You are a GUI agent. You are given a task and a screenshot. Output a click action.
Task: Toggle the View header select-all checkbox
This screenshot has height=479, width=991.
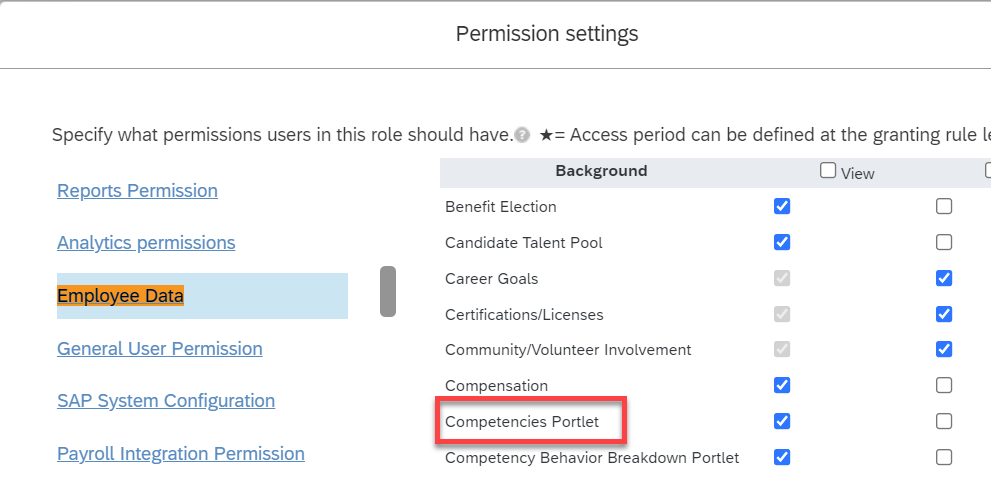tap(828, 170)
